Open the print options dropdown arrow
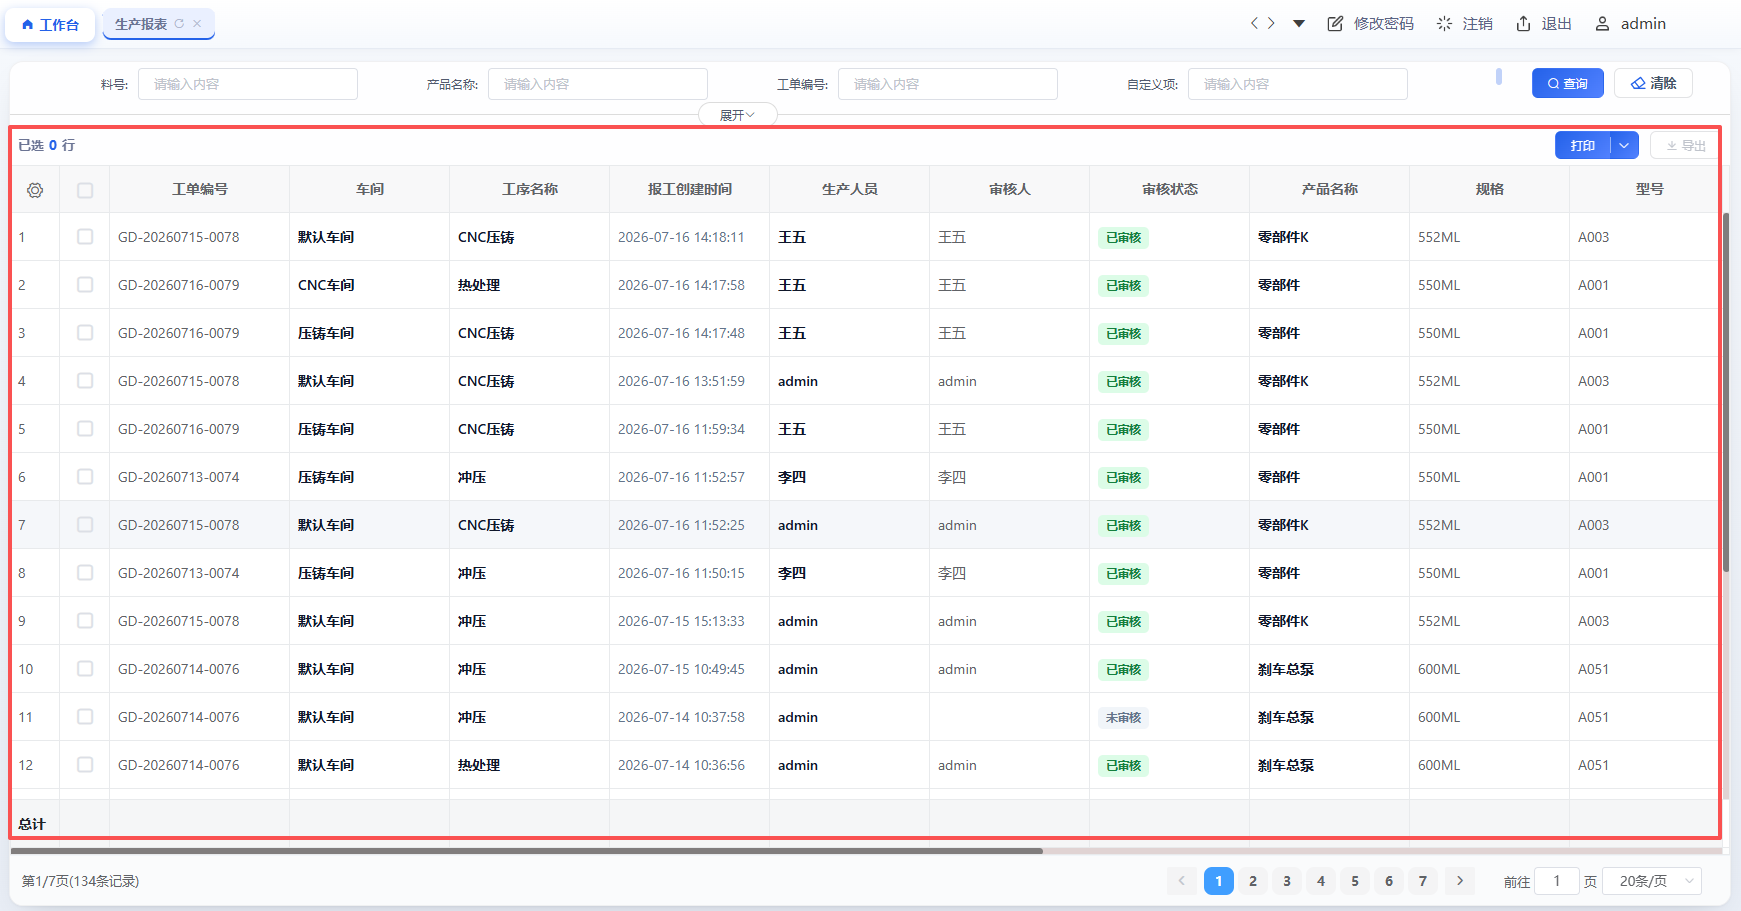Viewport: 1741px width, 911px height. tap(1625, 145)
